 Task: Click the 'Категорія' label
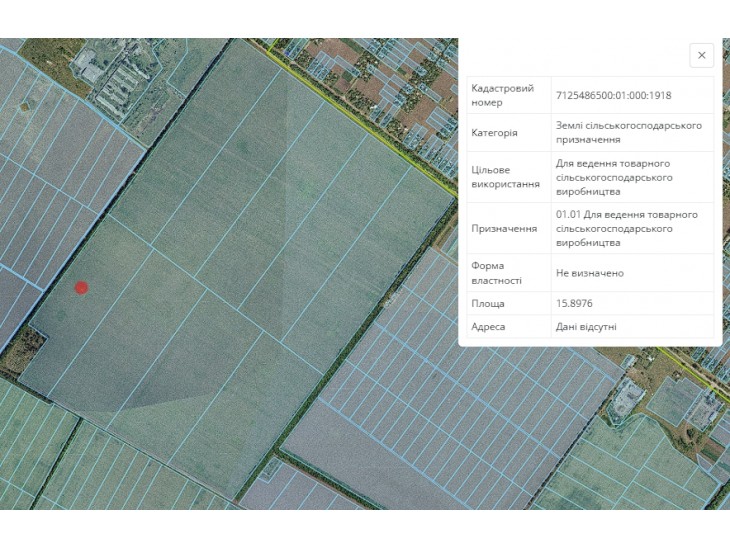point(494,133)
